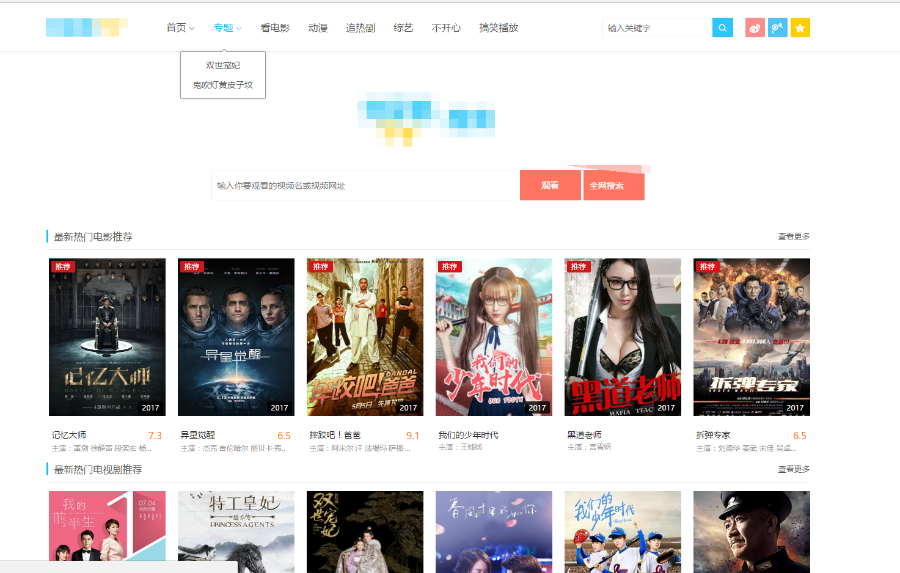Click the blue user login icon
Screen dimensions: 900x573
pyautogui.click(x=777, y=28)
